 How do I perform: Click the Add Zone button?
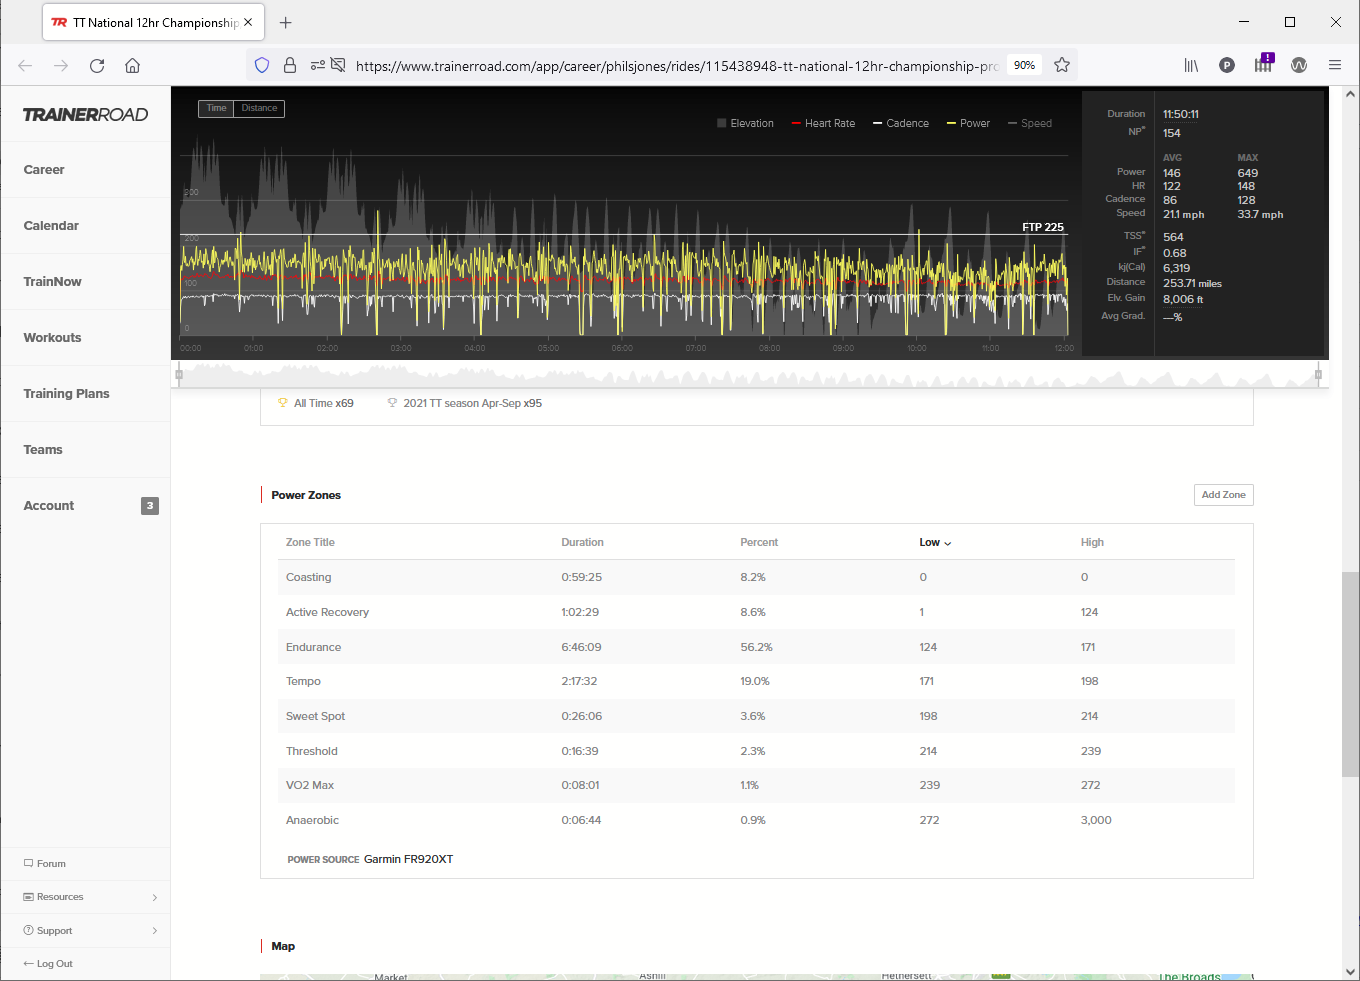(x=1223, y=495)
